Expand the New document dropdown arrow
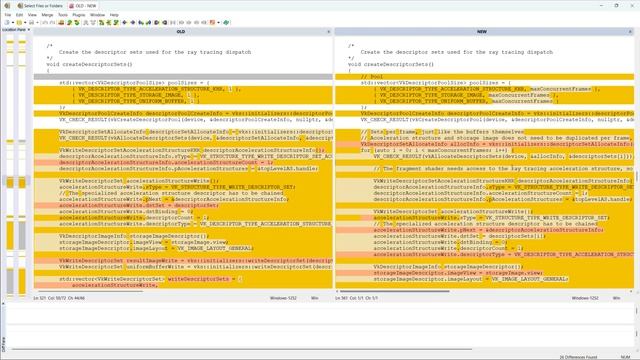Image resolution: width=640 pixels, height=360 pixels. 13,22
